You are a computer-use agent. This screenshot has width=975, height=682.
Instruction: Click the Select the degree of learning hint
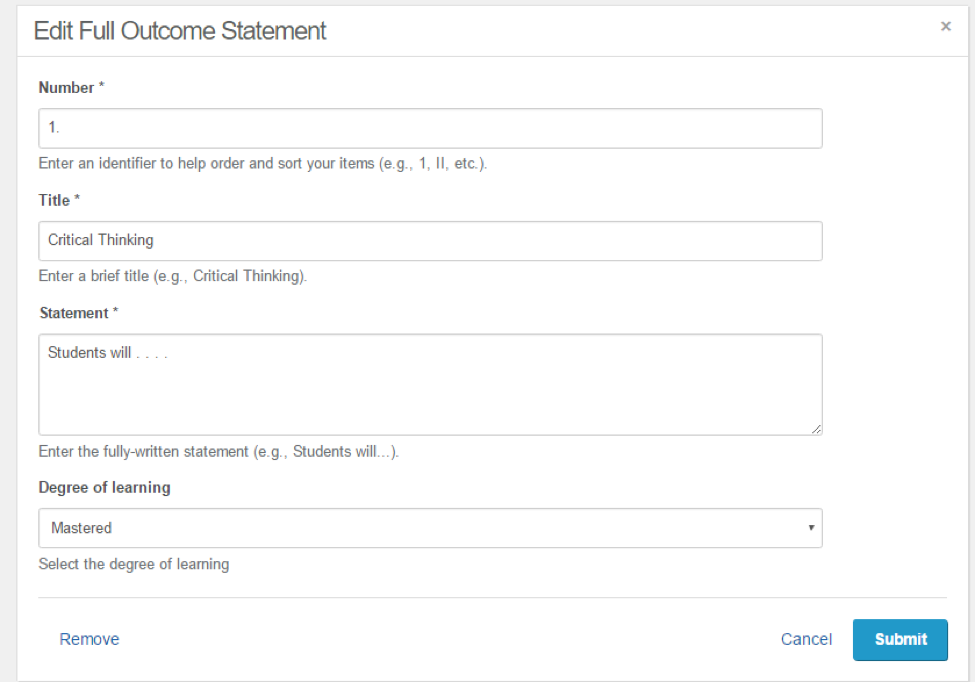click(x=134, y=564)
